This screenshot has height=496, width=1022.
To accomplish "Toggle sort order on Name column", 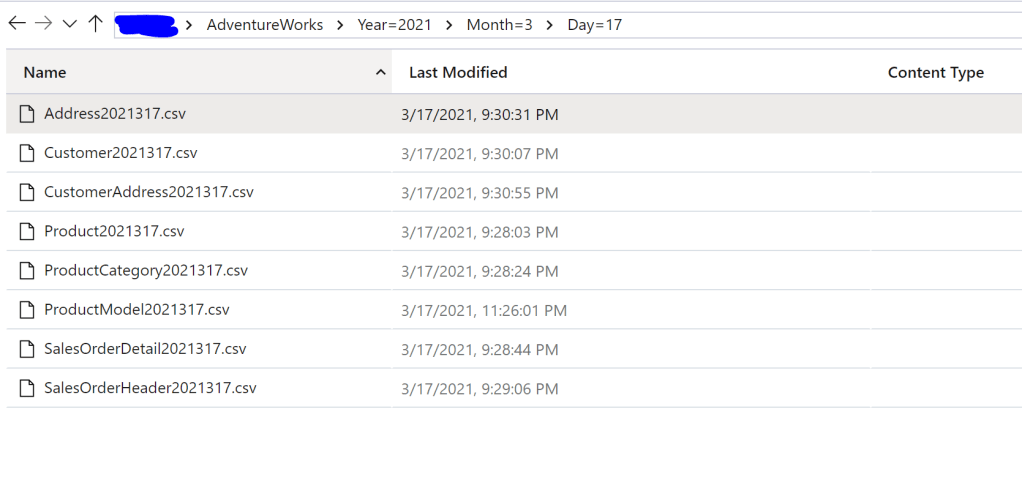I will [380, 73].
